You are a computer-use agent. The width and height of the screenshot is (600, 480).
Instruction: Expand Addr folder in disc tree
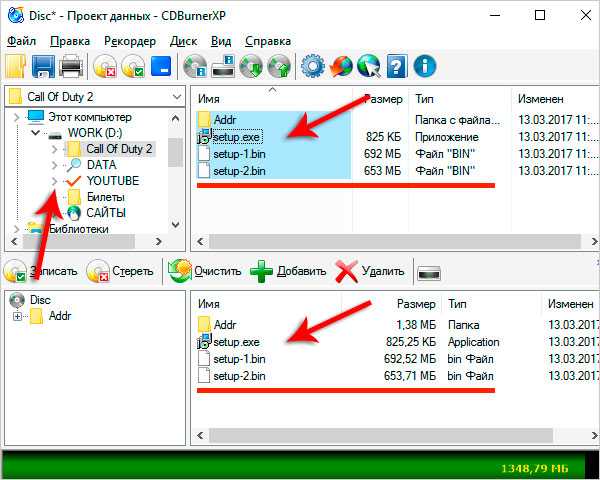17,317
